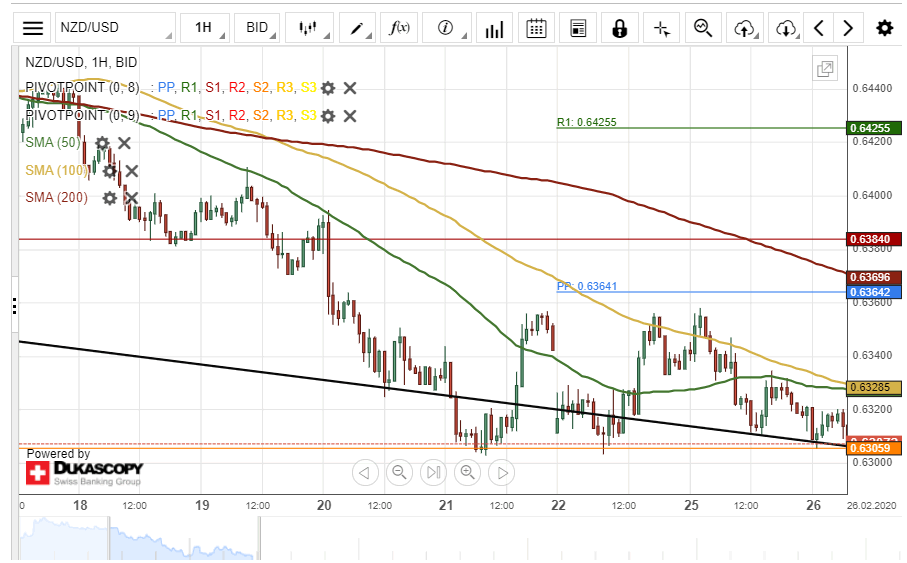Click the cloud download load icon
907x563 pixels.
pos(786,28)
